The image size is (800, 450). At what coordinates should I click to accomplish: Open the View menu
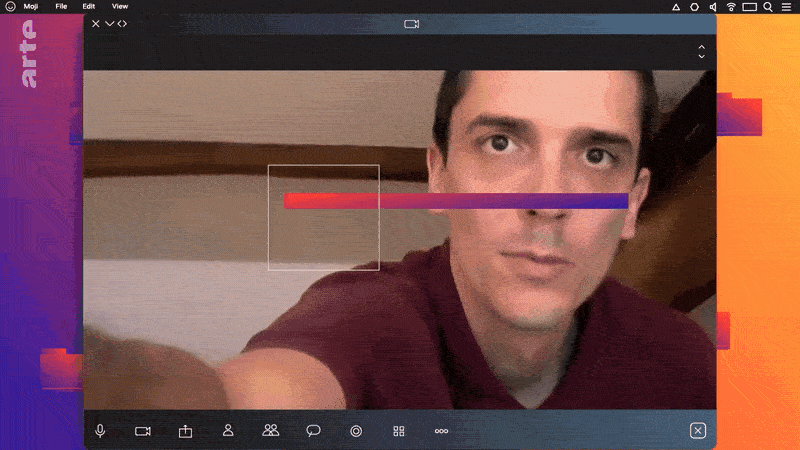[x=120, y=7]
